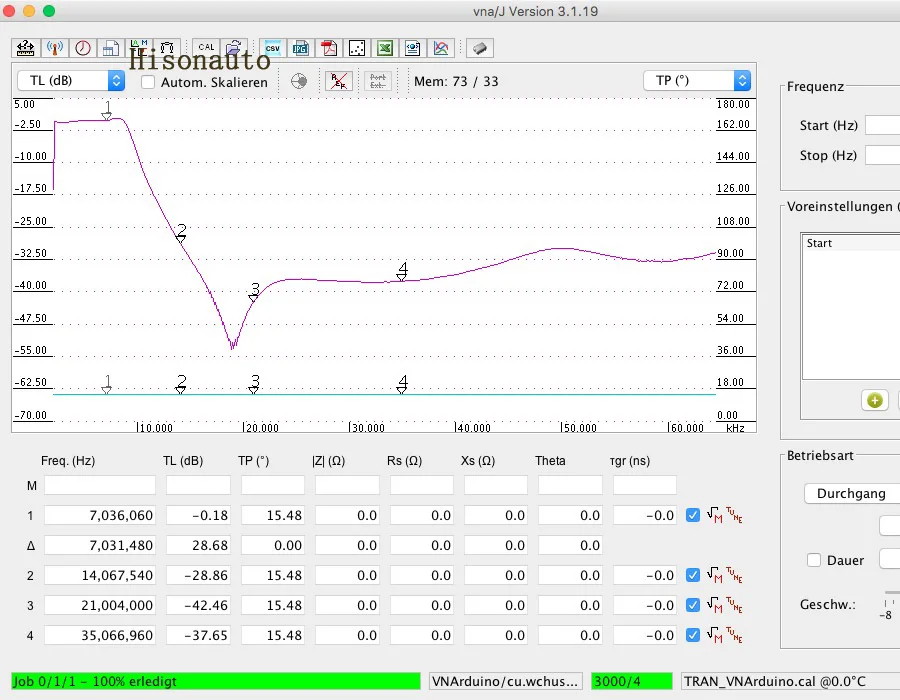Click marker 3 TL value -42.46

199,605
